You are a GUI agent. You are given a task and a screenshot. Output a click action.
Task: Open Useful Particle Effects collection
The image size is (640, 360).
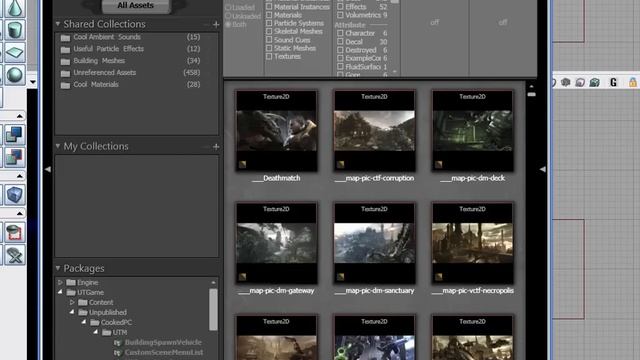click(x=109, y=49)
